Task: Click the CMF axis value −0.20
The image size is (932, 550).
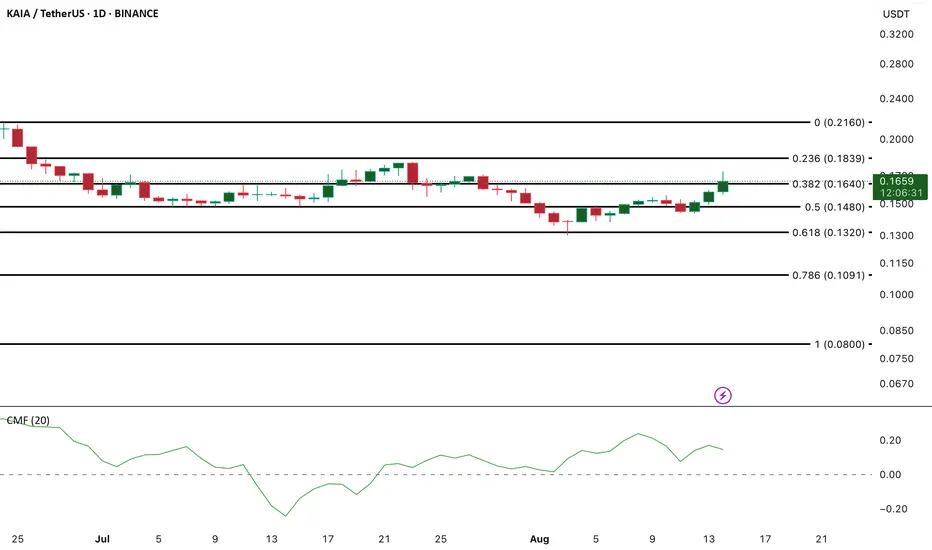Action: 893,509
